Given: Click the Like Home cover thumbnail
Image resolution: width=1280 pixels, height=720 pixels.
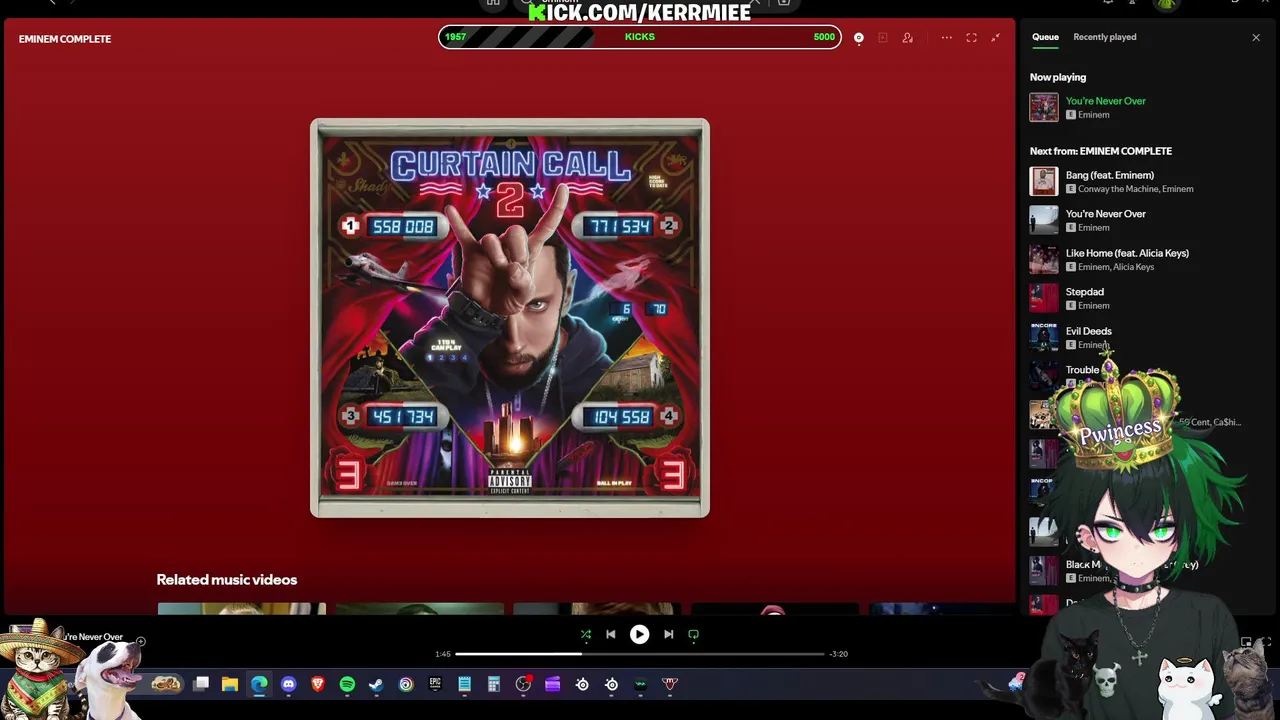Looking at the screenshot, I should [x=1044, y=259].
